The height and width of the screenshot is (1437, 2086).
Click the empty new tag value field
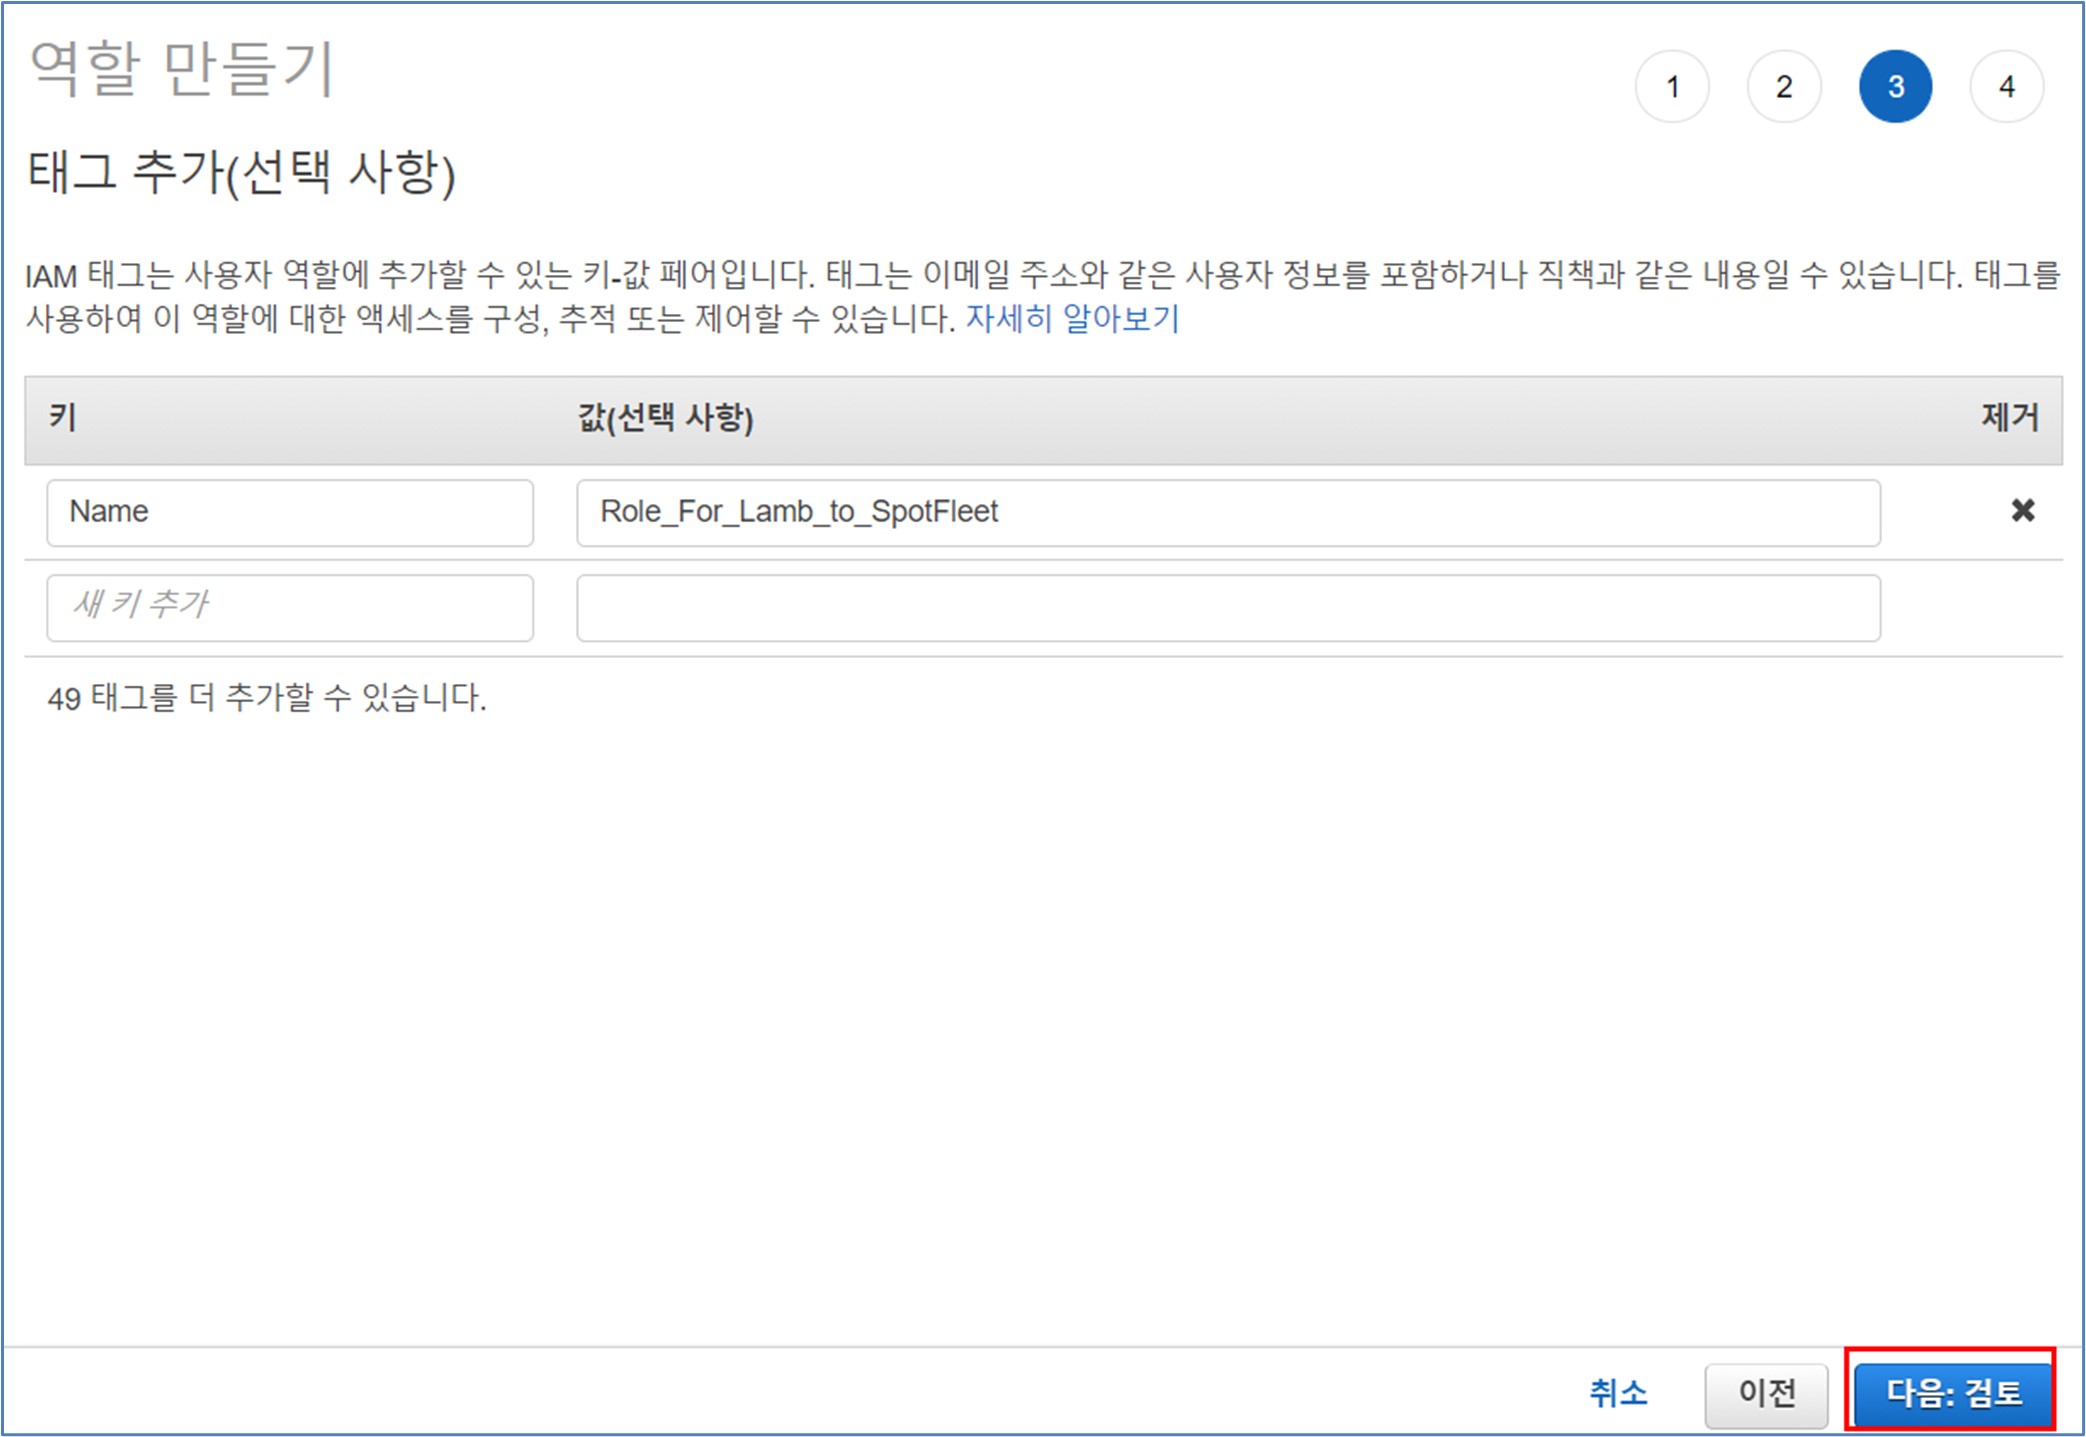tap(1227, 607)
